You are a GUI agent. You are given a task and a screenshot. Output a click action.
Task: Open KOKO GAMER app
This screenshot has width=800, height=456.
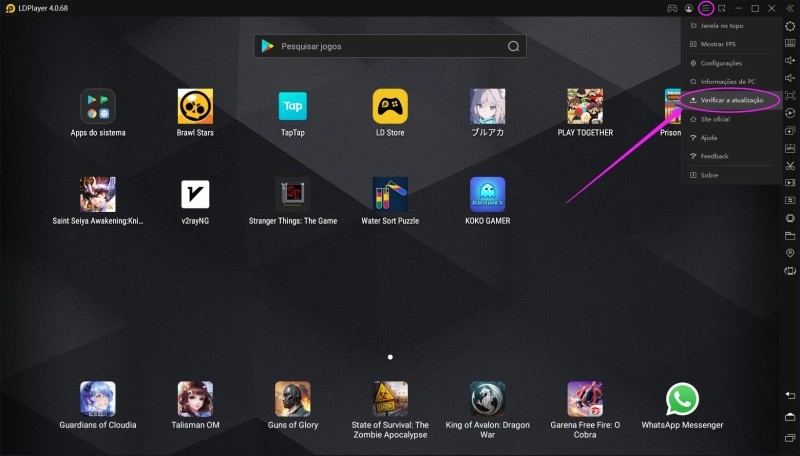pos(487,194)
